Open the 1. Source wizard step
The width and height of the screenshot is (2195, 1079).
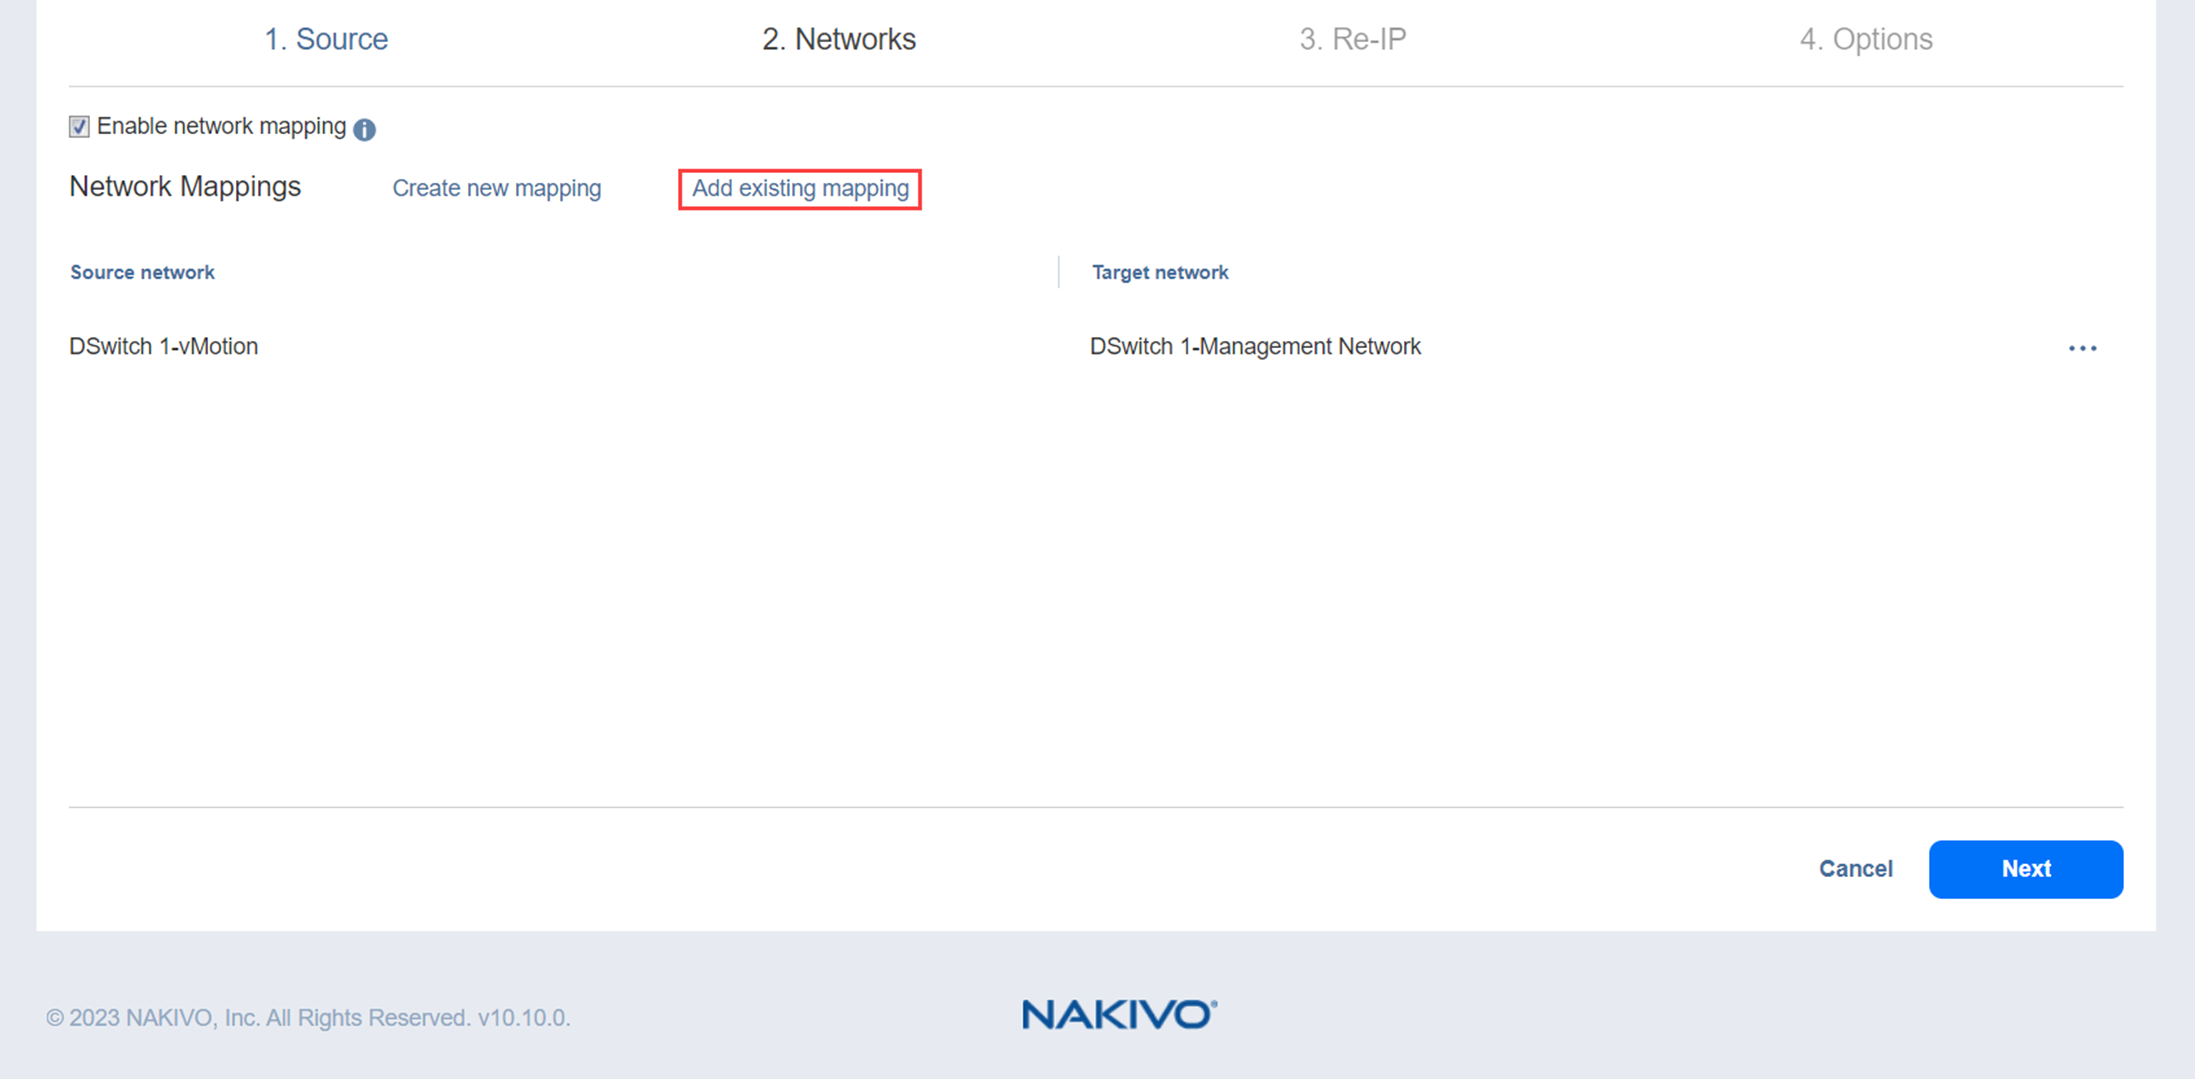click(x=325, y=39)
